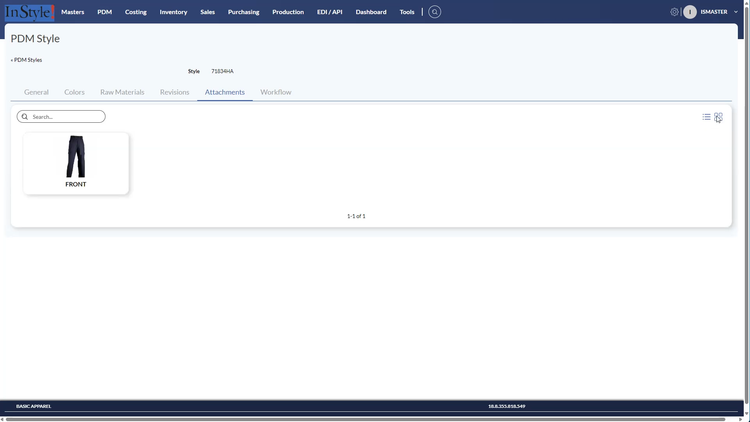The image size is (750, 422).
Task: Open the PDM menu
Action: point(104,12)
